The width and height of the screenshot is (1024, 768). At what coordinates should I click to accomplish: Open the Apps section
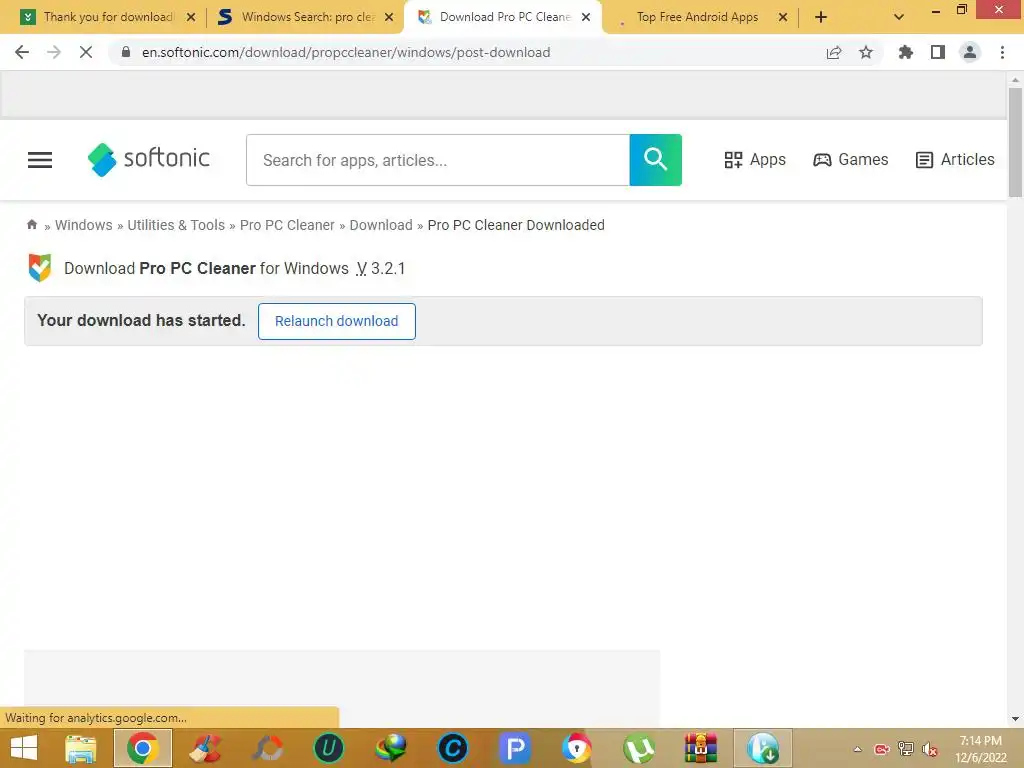point(754,160)
